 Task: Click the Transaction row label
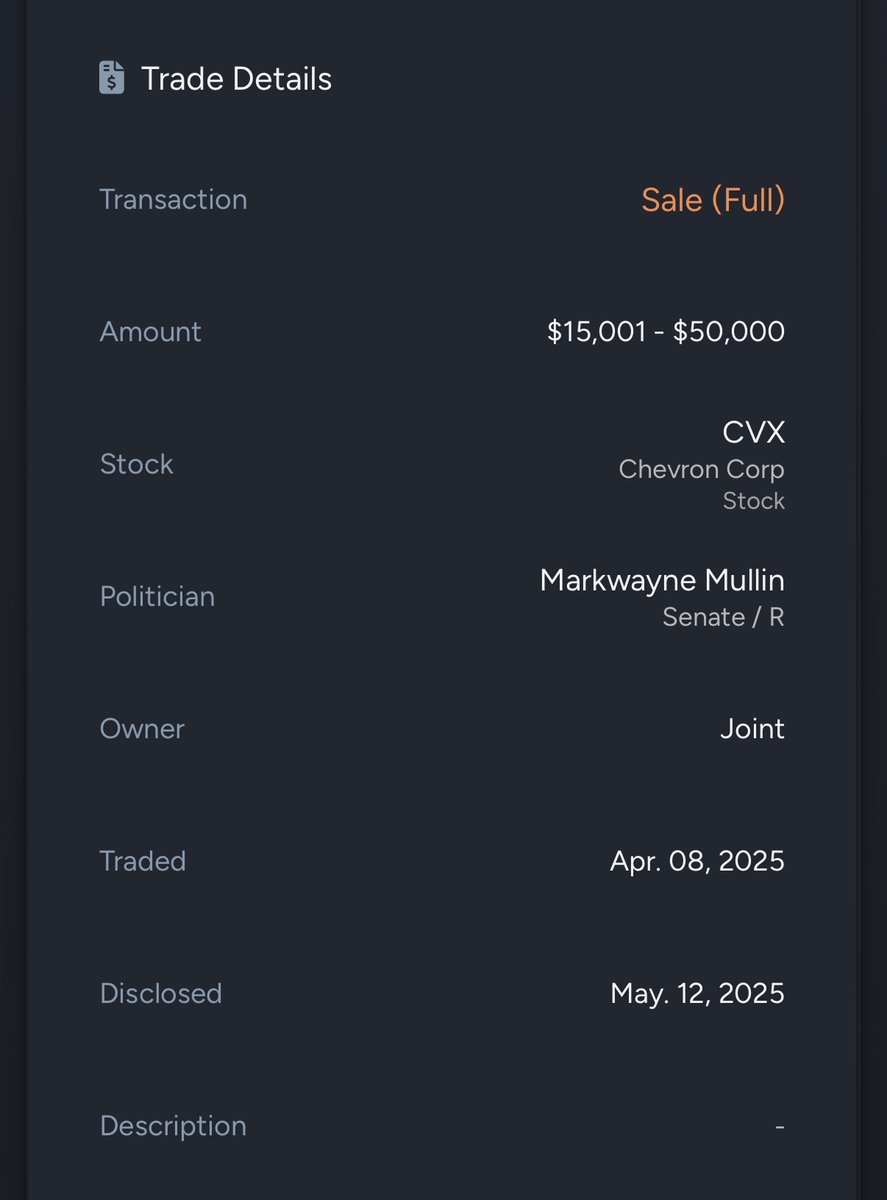173,199
